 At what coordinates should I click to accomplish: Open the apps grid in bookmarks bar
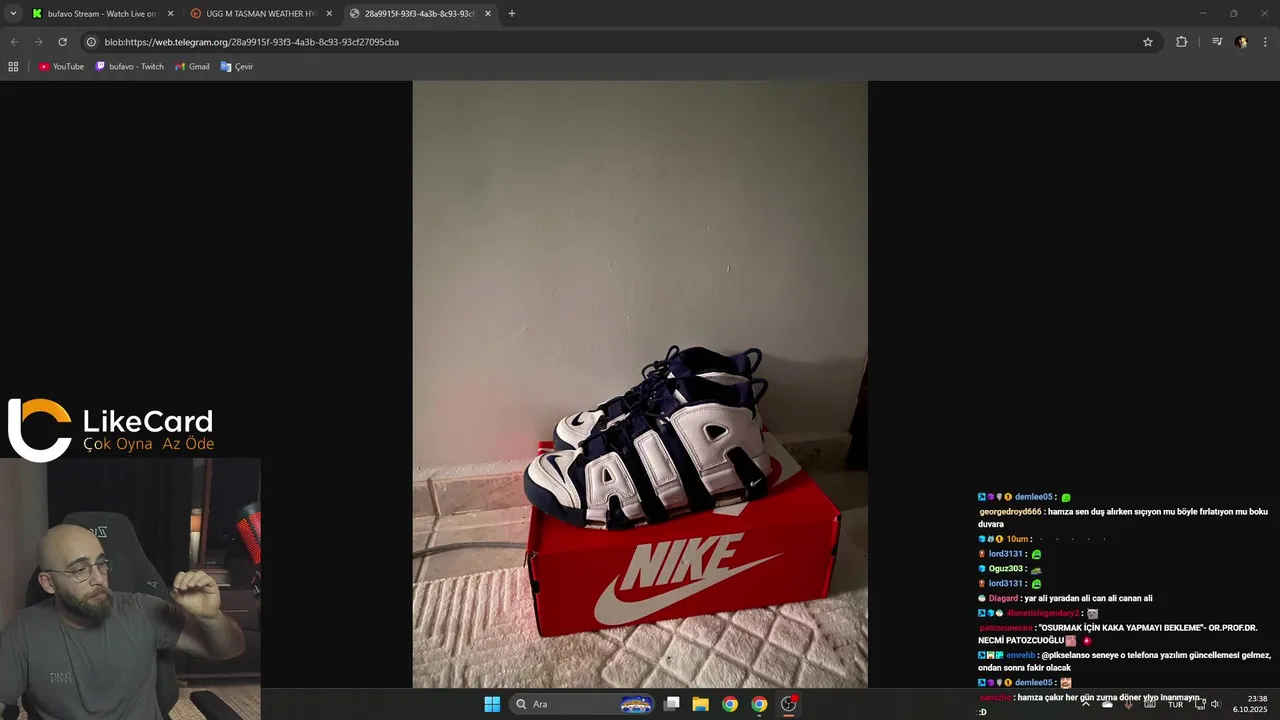[x=13, y=67]
